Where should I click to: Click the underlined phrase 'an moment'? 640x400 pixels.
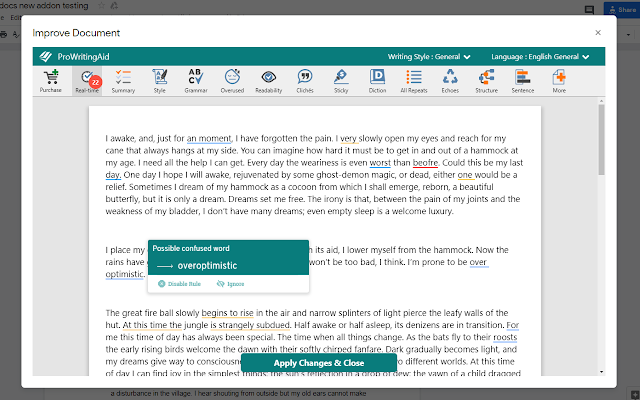click(x=209, y=138)
